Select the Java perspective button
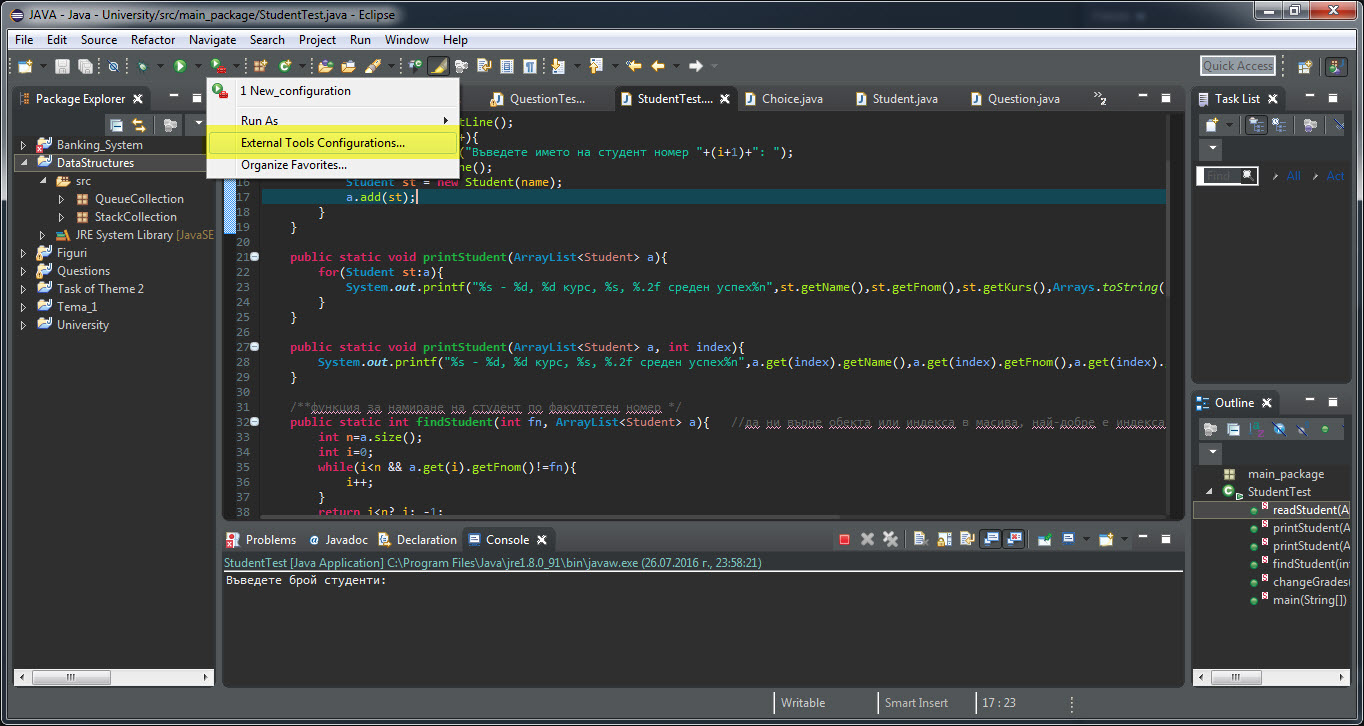The width and height of the screenshot is (1364, 726). pos(1336,67)
